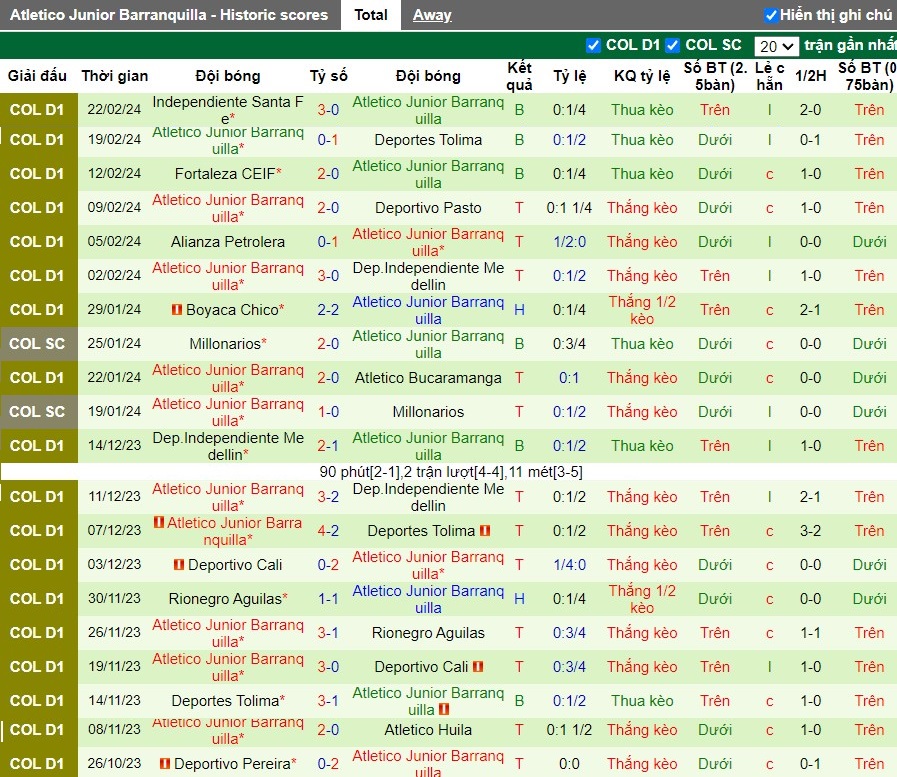Image resolution: width=897 pixels, height=777 pixels.
Task: Open the 20 recent matches dropdown
Action: click(x=776, y=46)
